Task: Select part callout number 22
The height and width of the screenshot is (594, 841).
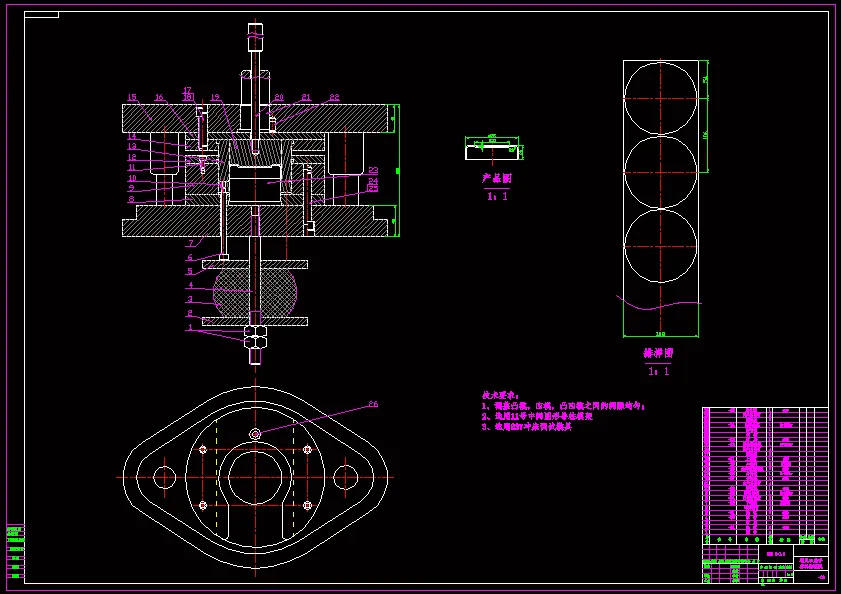Action: click(x=335, y=97)
